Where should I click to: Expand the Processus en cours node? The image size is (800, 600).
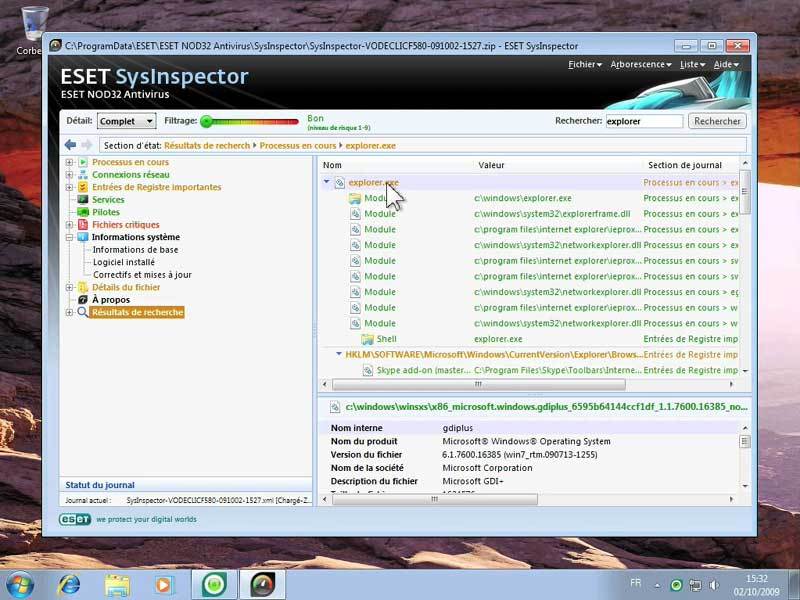[69, 162]
